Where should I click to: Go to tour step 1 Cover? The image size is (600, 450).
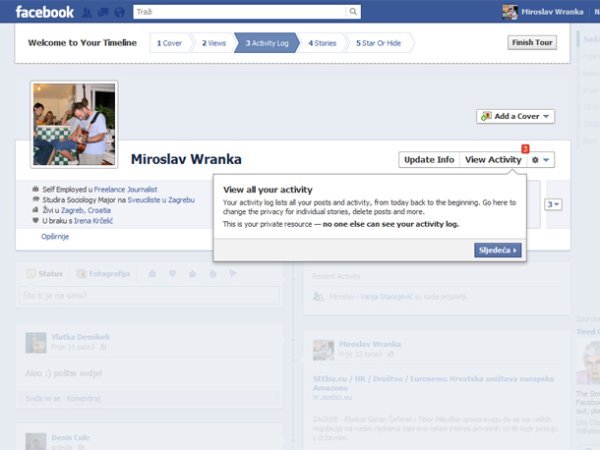(x=172, y=43)
